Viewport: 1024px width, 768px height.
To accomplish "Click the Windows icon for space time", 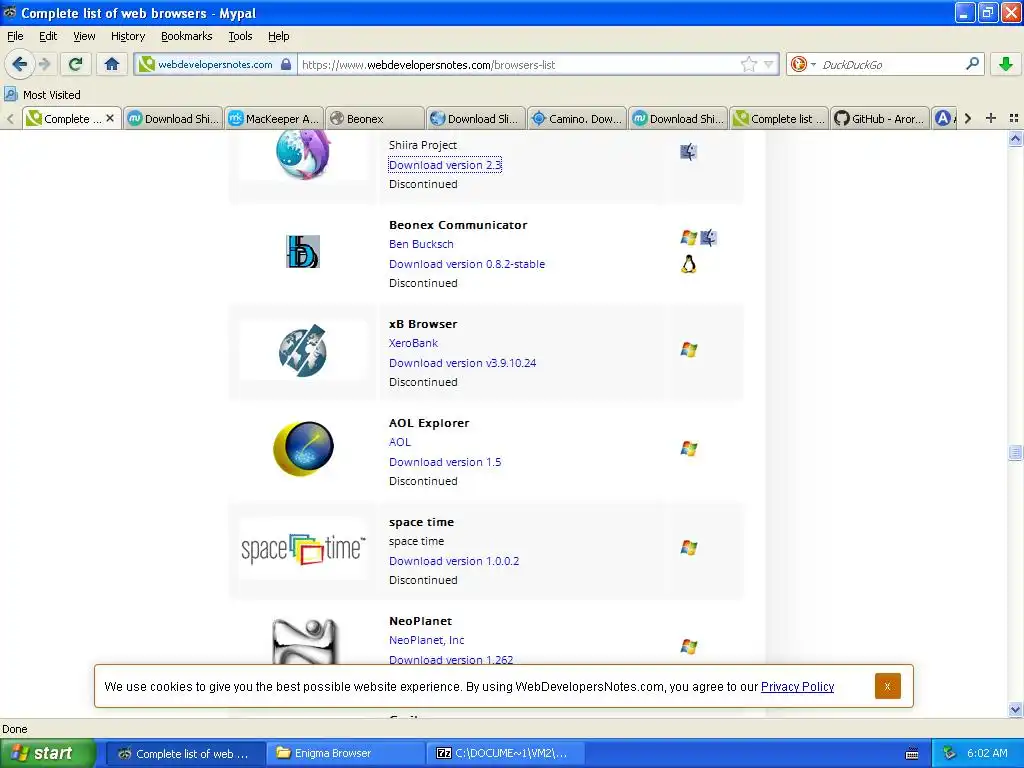I will pos(688,547).
